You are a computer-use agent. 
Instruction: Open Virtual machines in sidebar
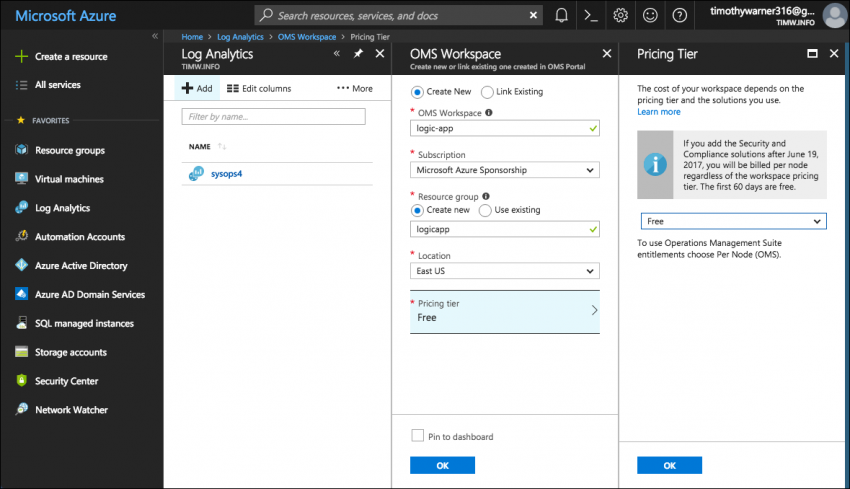[69, 179]
